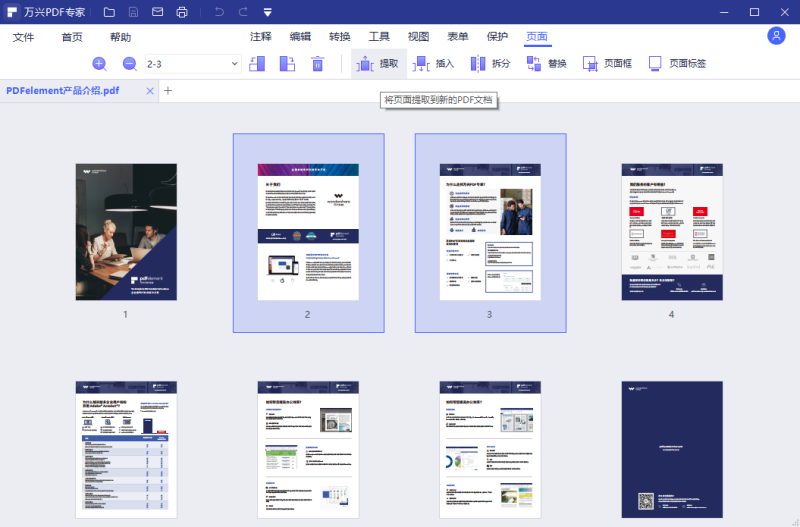This screenshot has width=800, height=527.
Task: Click the 页面标签 page labels button
Action: pos(677,64)
